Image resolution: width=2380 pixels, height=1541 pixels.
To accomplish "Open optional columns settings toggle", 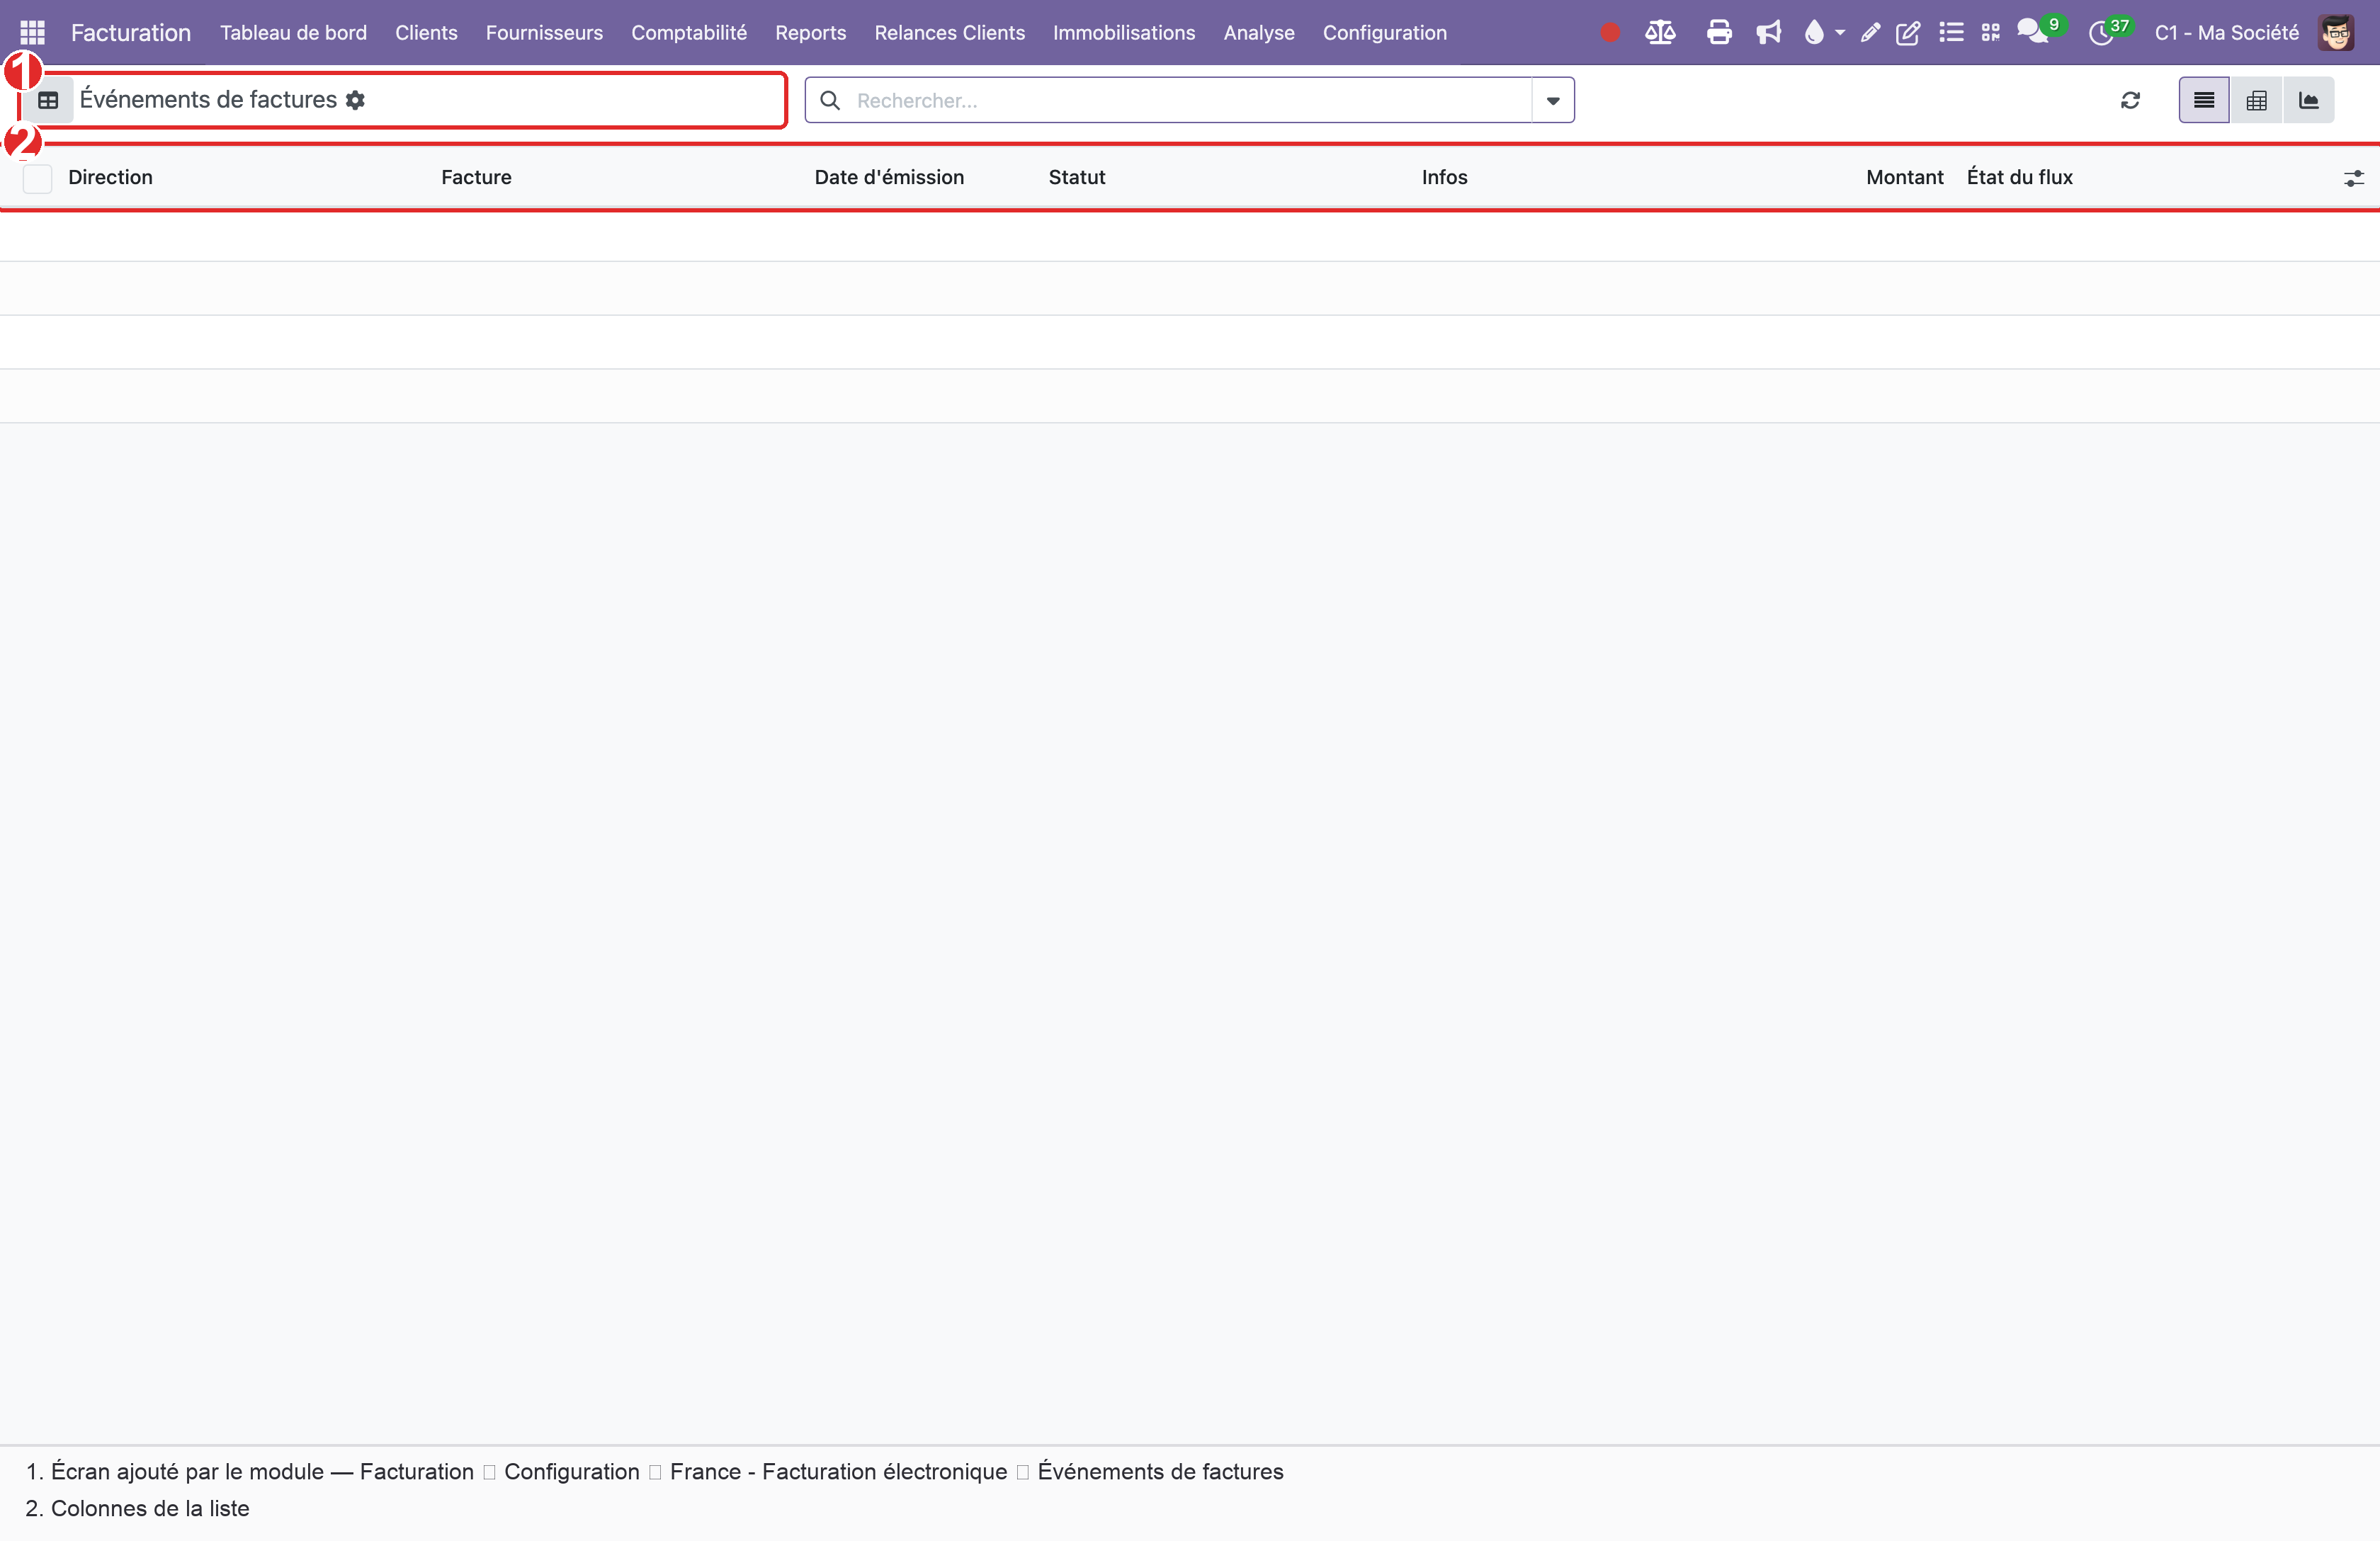I will [2354, 179].
